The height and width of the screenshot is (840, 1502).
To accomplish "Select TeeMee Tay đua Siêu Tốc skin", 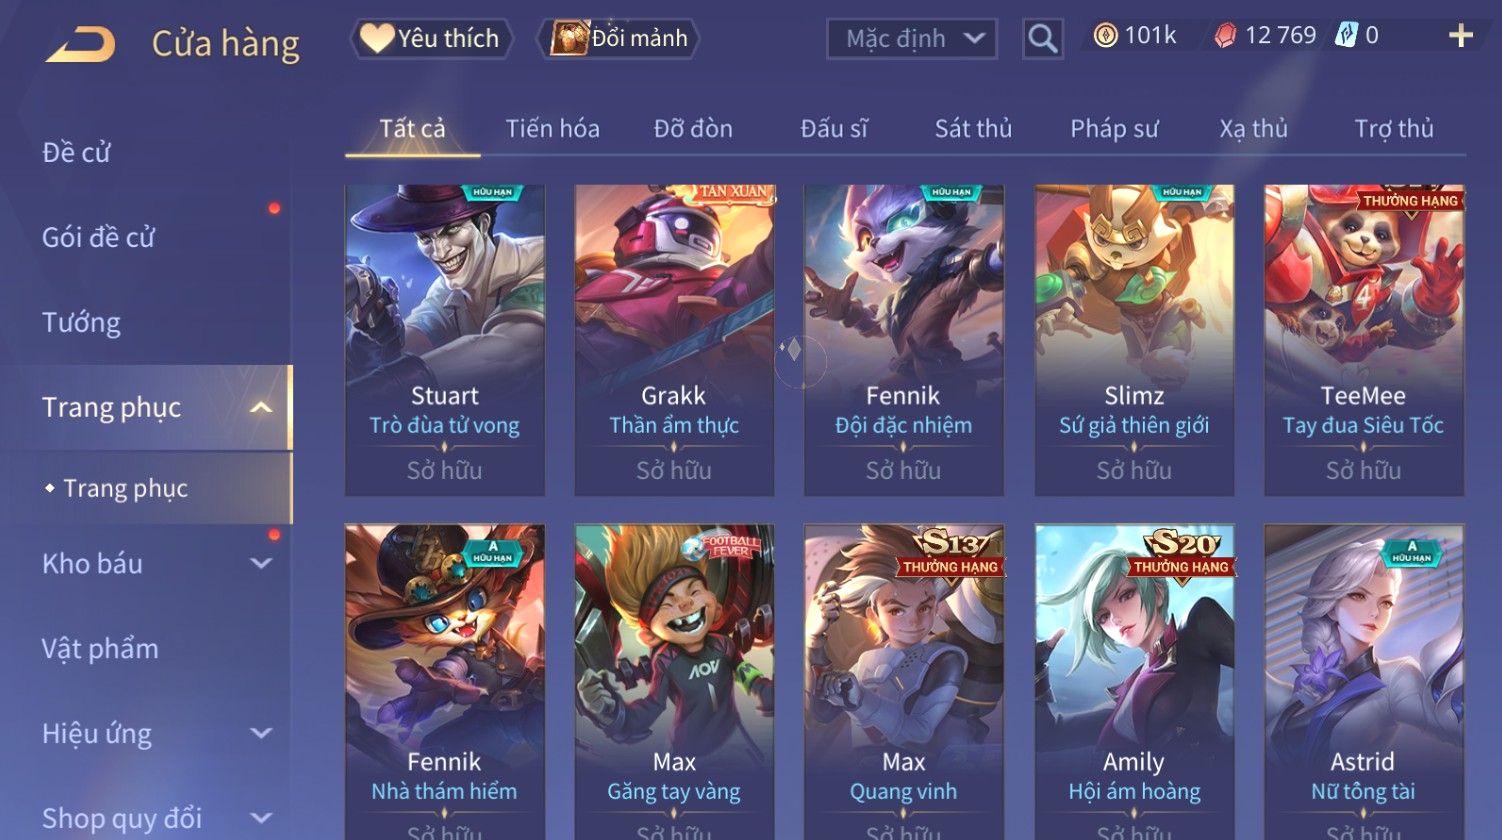I will [x=1364, y=340].
